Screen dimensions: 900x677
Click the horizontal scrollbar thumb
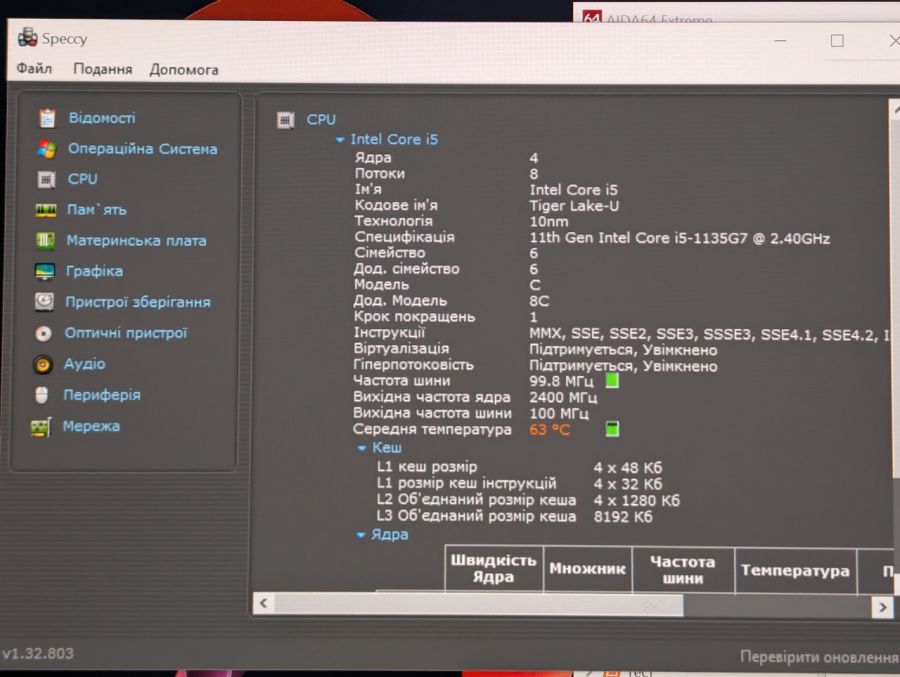click(479, 605)
